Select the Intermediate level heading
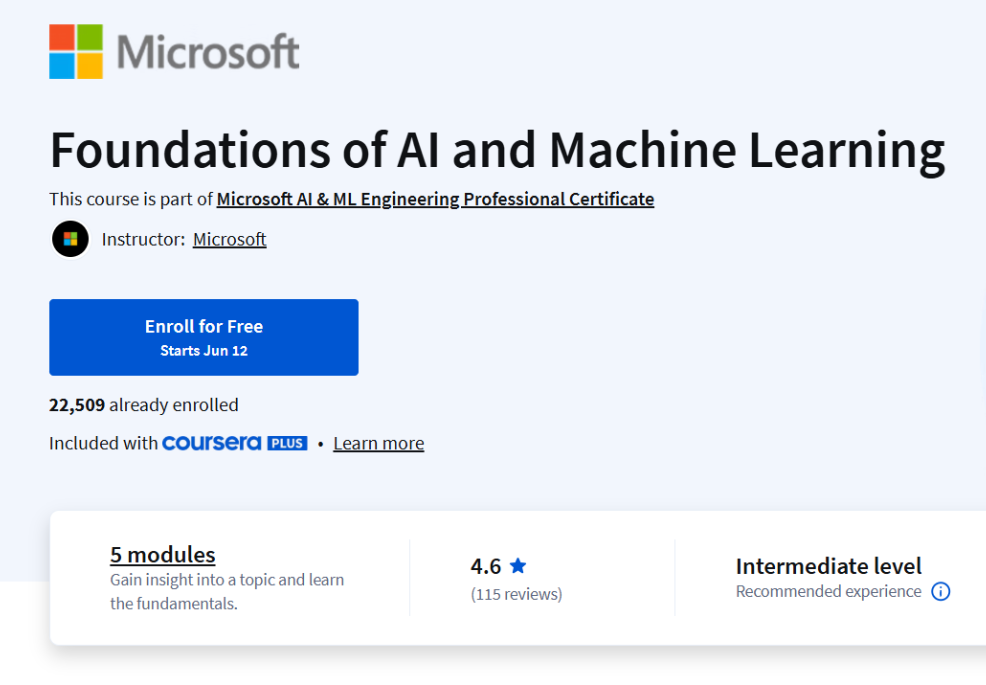The height and width of the screenshot is (685, 986). [828, 566]
